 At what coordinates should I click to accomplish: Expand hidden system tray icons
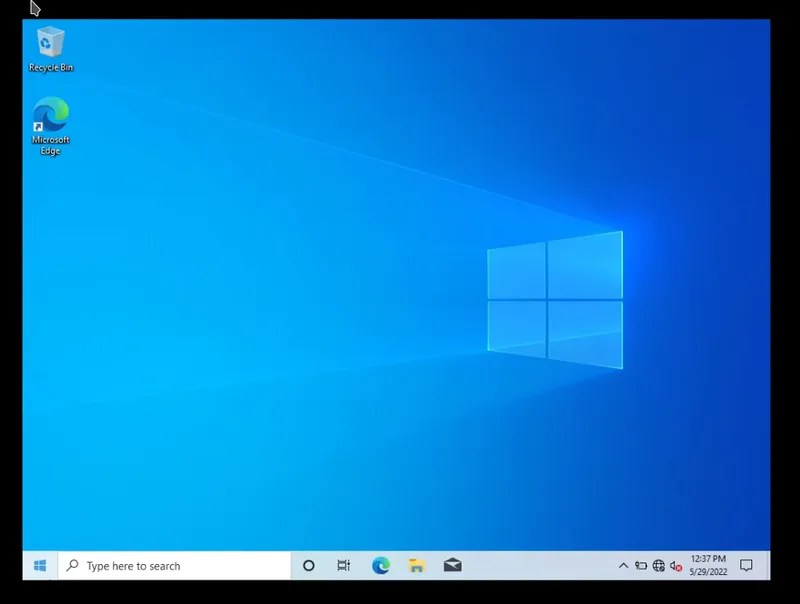(x=623, y=565)
